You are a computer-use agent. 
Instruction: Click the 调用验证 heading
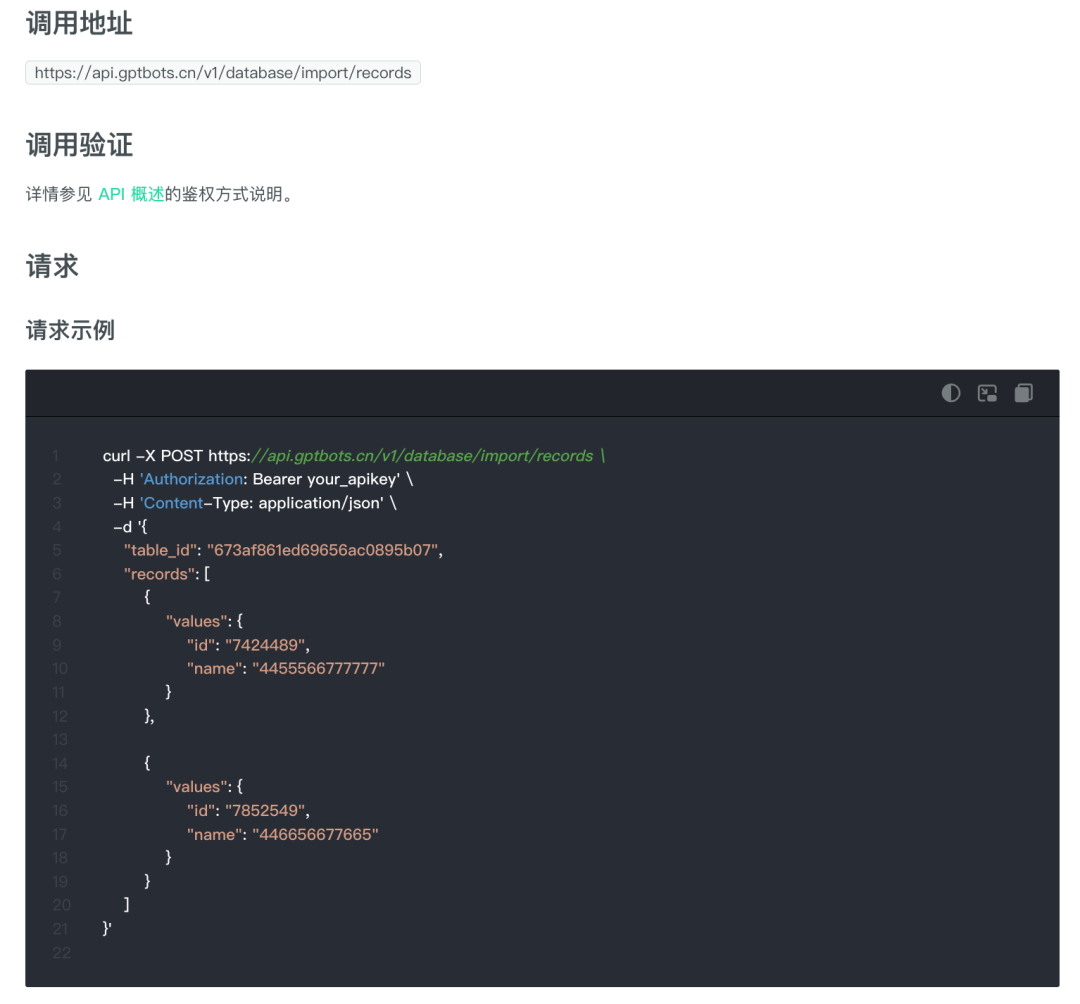[x=79, y=145]
